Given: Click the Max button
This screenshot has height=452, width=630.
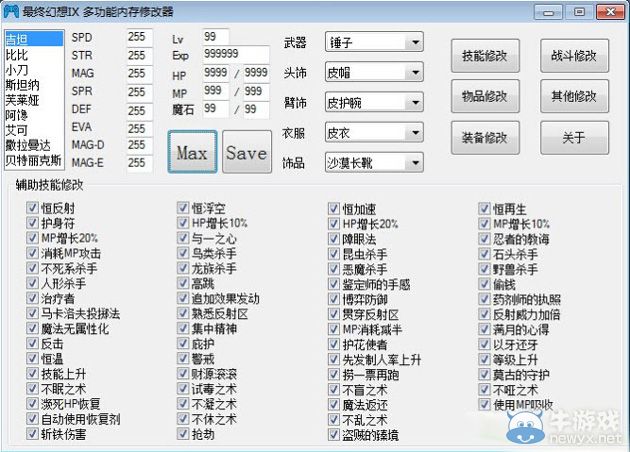Looking at the screenshot, I should tap(192, 152).
